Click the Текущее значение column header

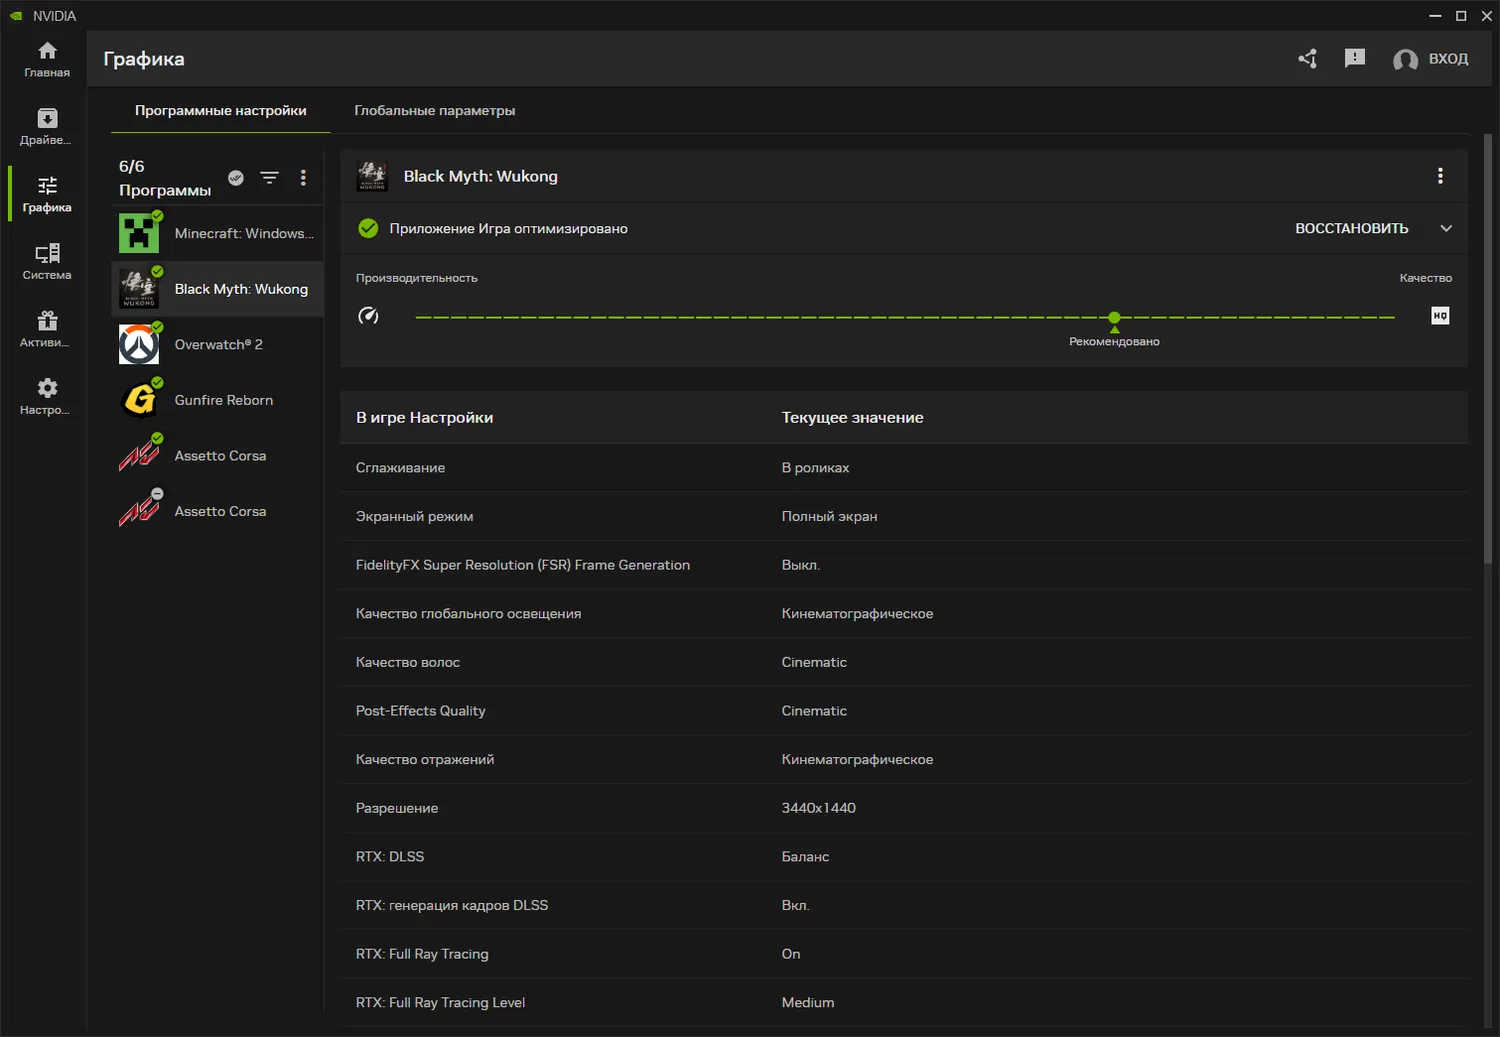click(x=852, y=418)
